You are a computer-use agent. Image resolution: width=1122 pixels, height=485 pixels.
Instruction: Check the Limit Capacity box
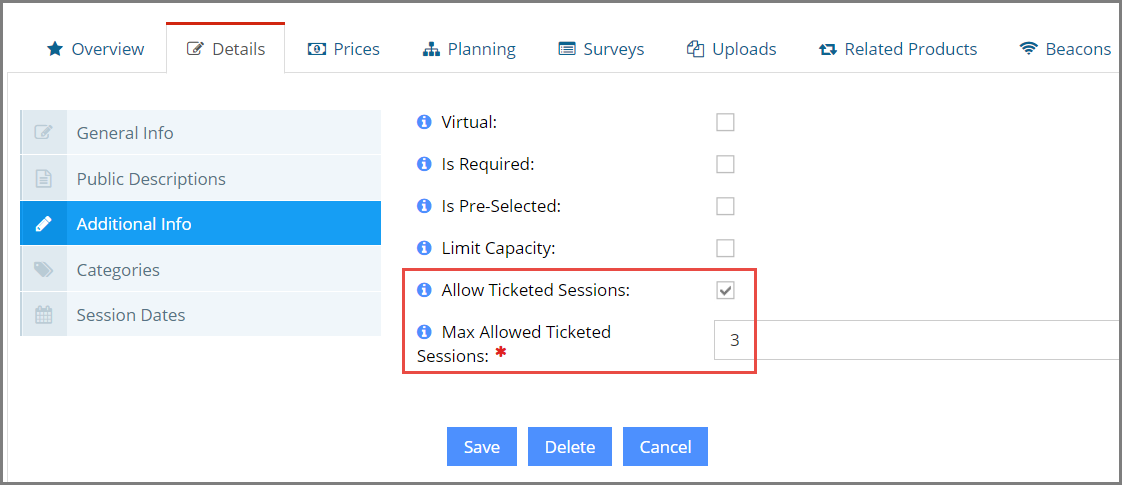point(726,248)
